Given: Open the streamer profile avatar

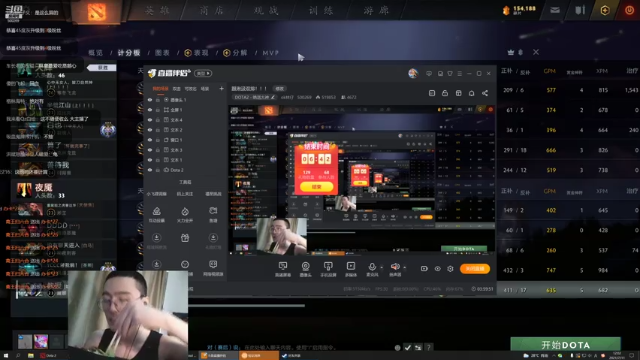Looking at the screenshot, I should pyautogui.click(x=413, y=73).
